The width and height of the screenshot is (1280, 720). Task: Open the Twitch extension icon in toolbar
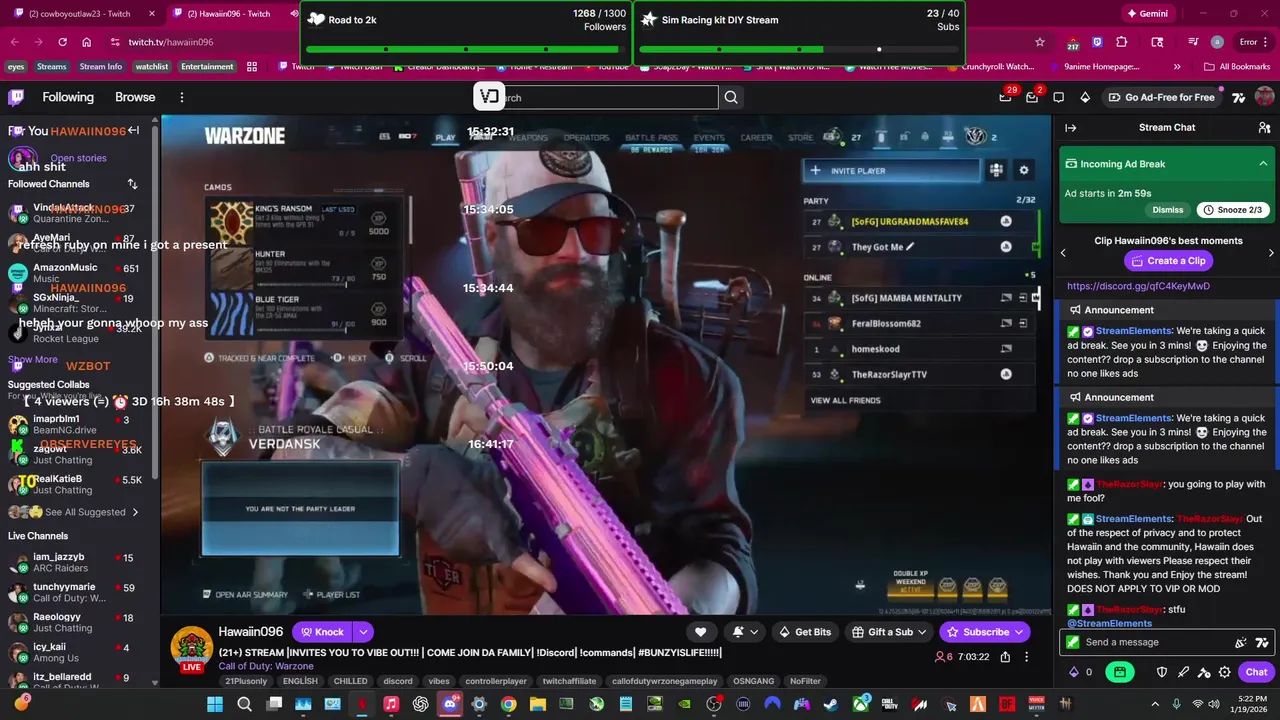(x=1097, y=42)
